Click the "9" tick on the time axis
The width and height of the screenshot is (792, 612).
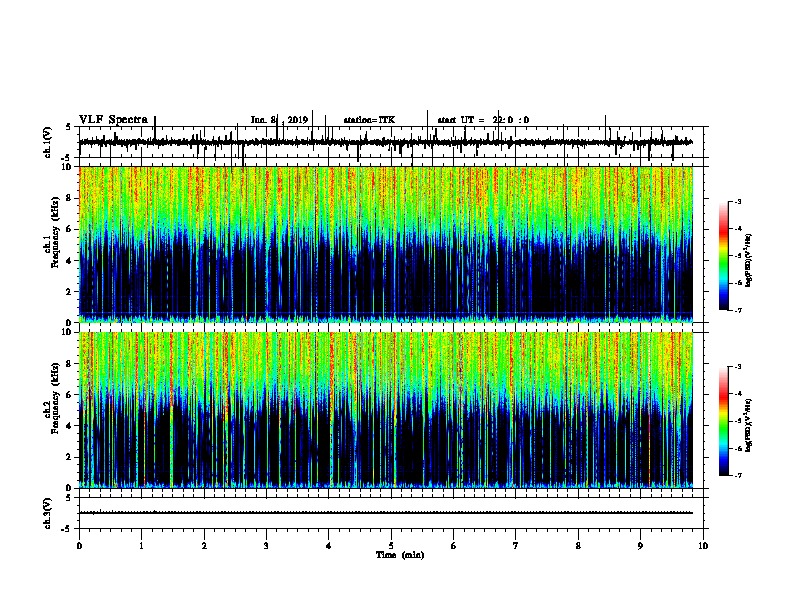[x=640, y=546]
